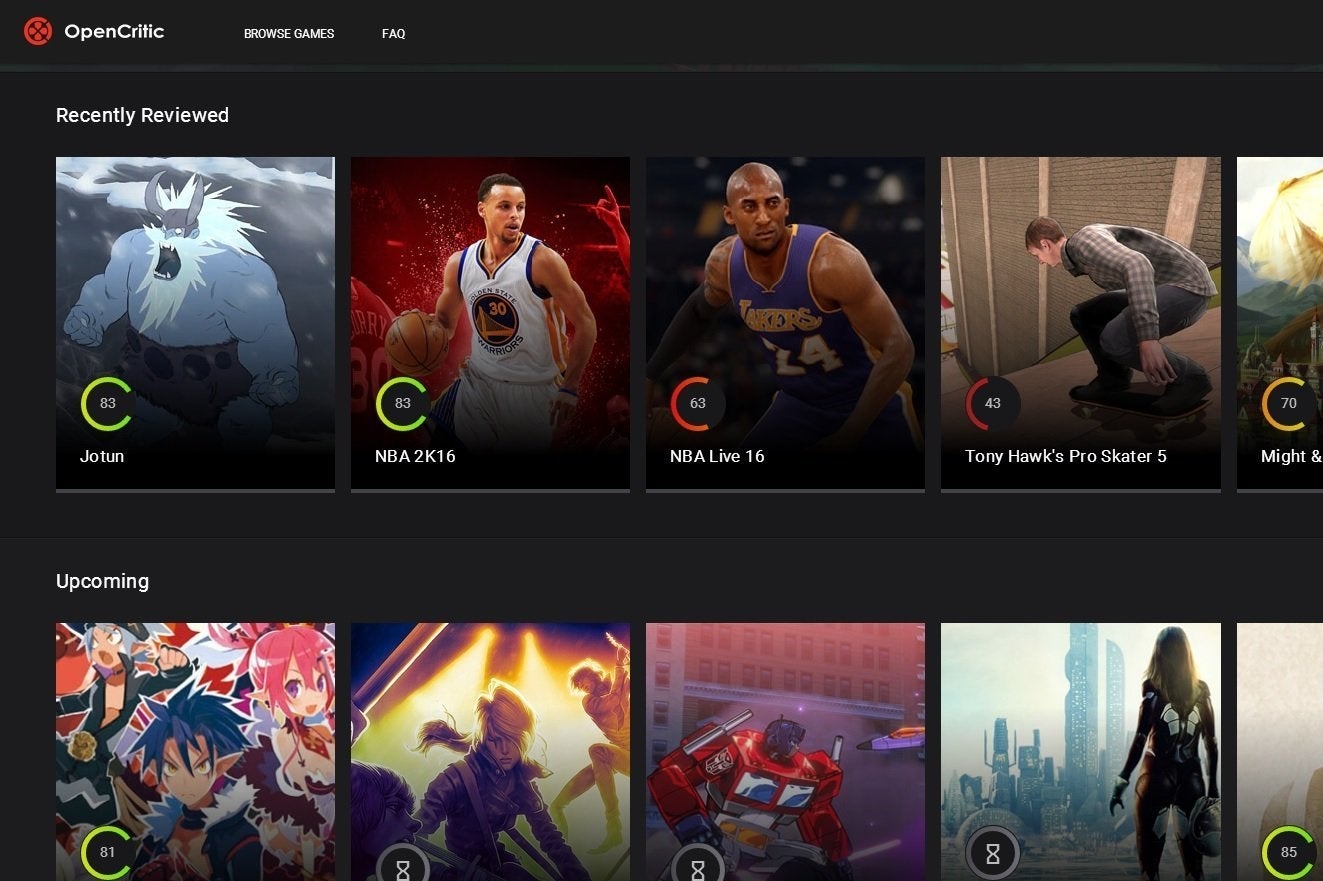Open the "Might &" game title
The image size is (1323, 881).
click(1291, 457)
